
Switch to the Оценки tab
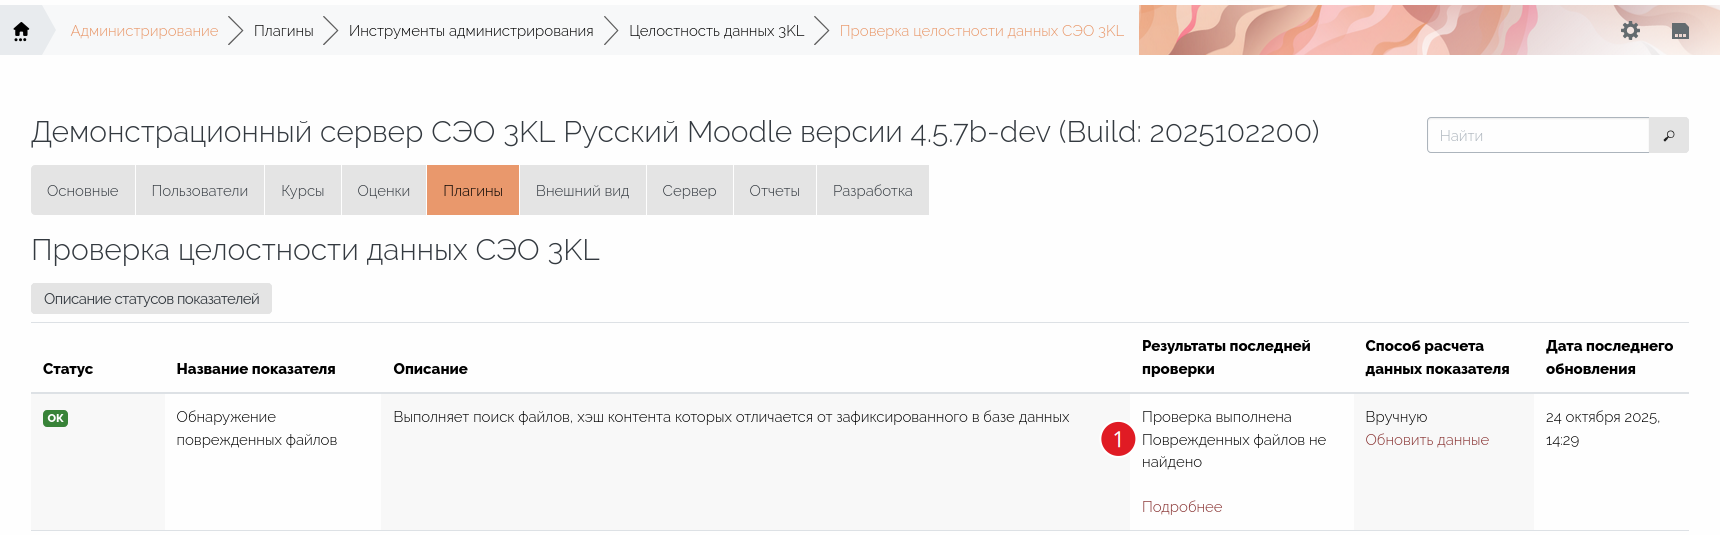(x=383, y=190)
